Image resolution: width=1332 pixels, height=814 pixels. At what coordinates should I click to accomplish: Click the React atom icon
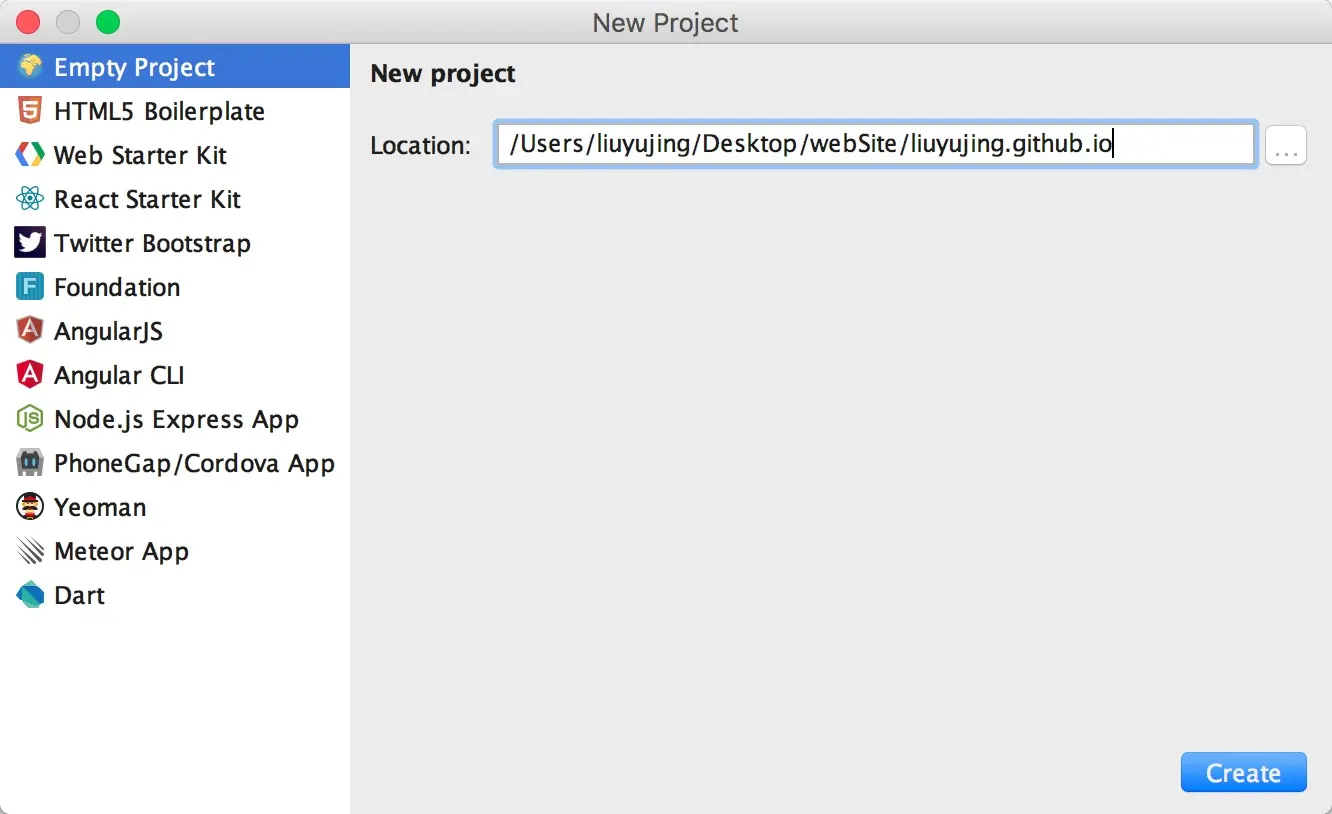30,199
